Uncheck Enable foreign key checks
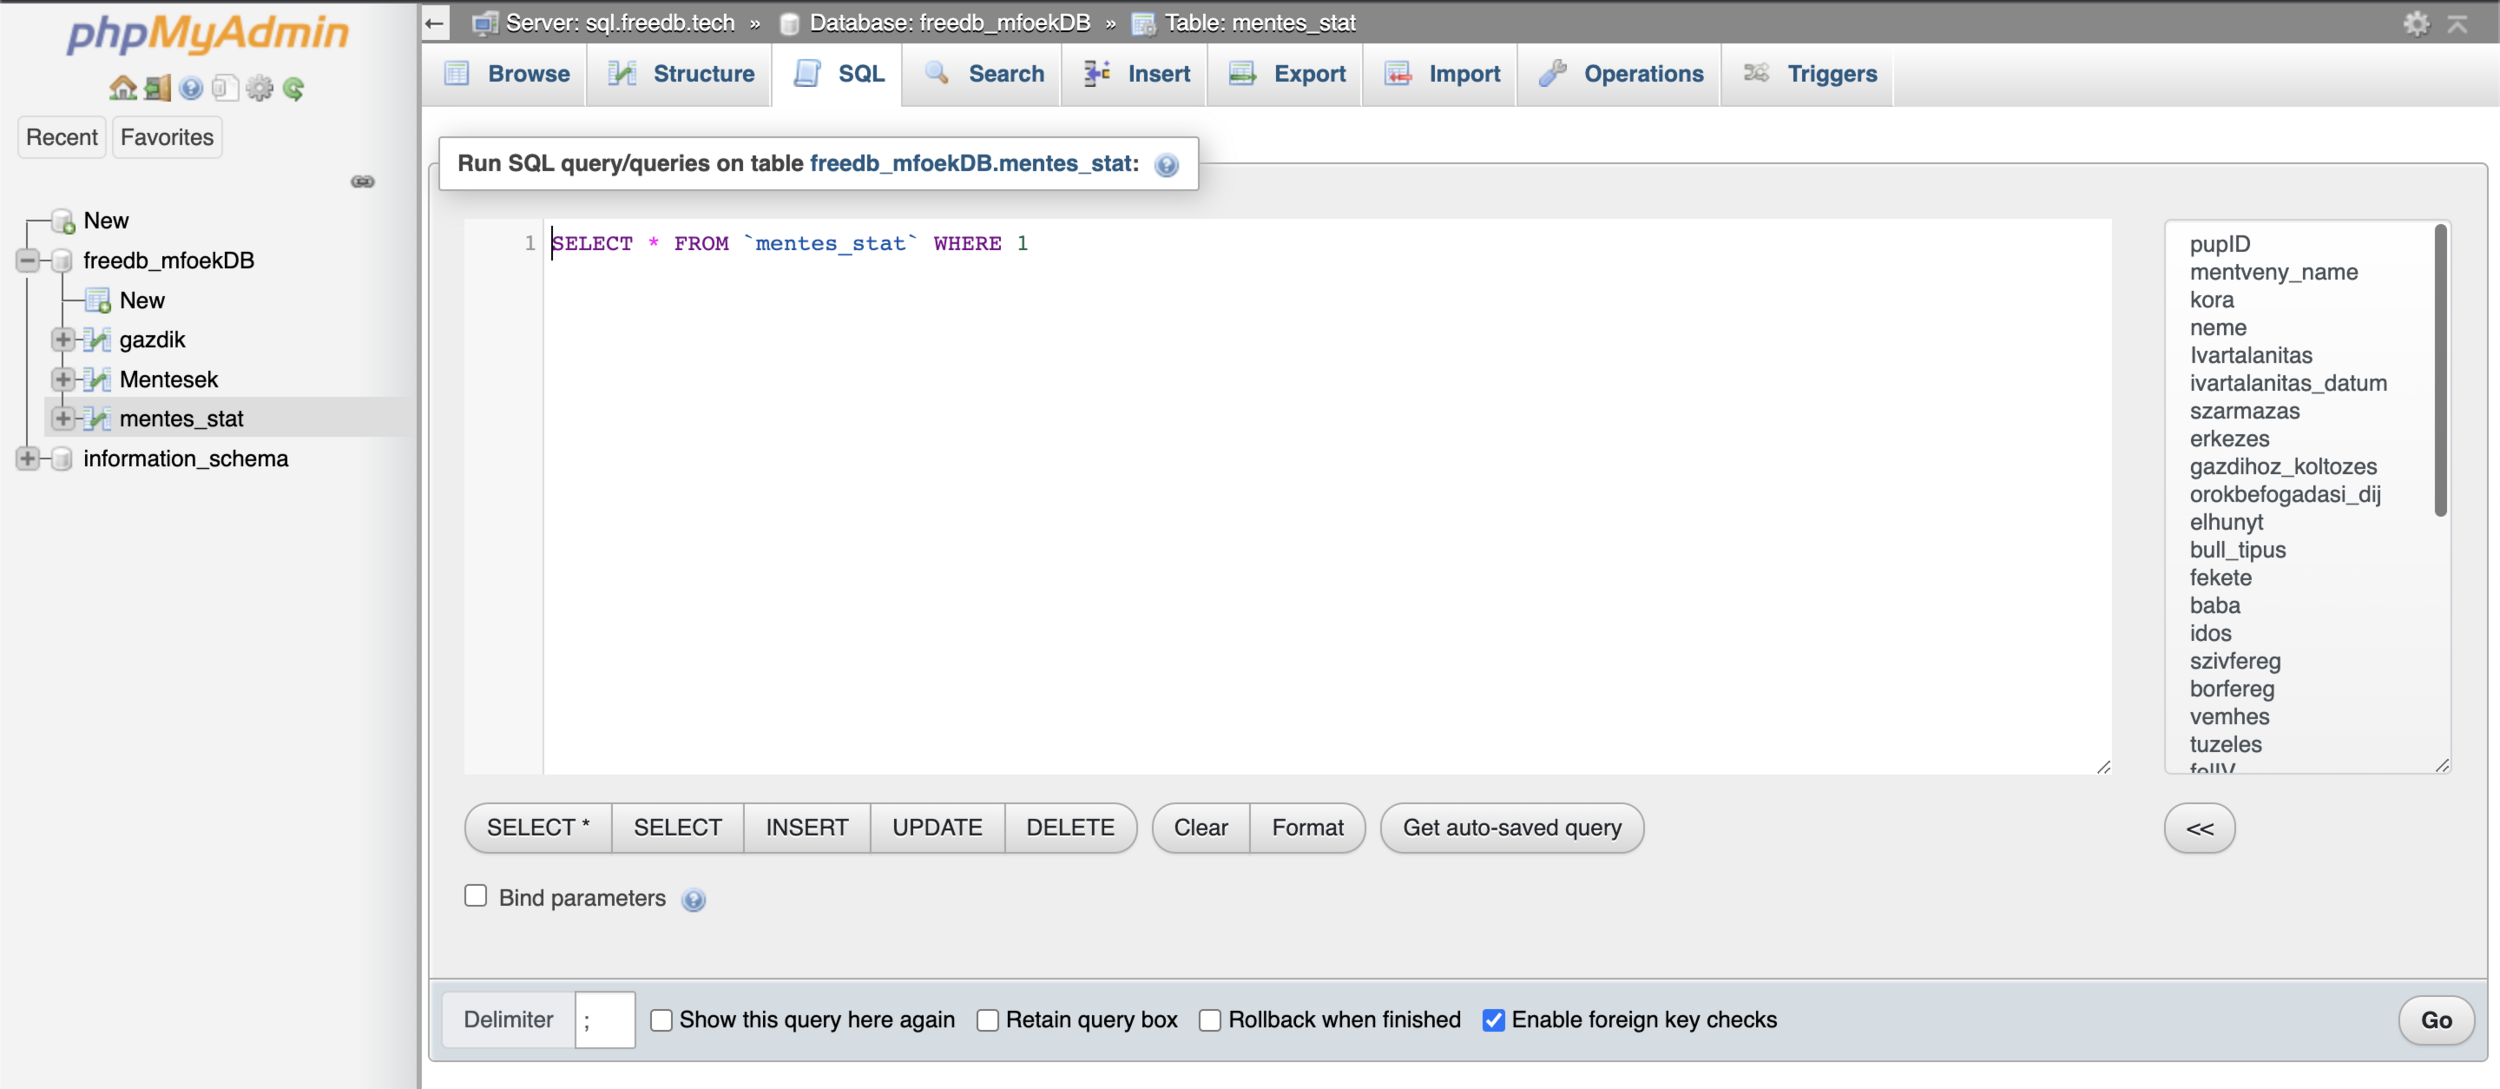Image resolution: width=2500 pixels, height=1089 pixels. click(x=1493, y=1020)
